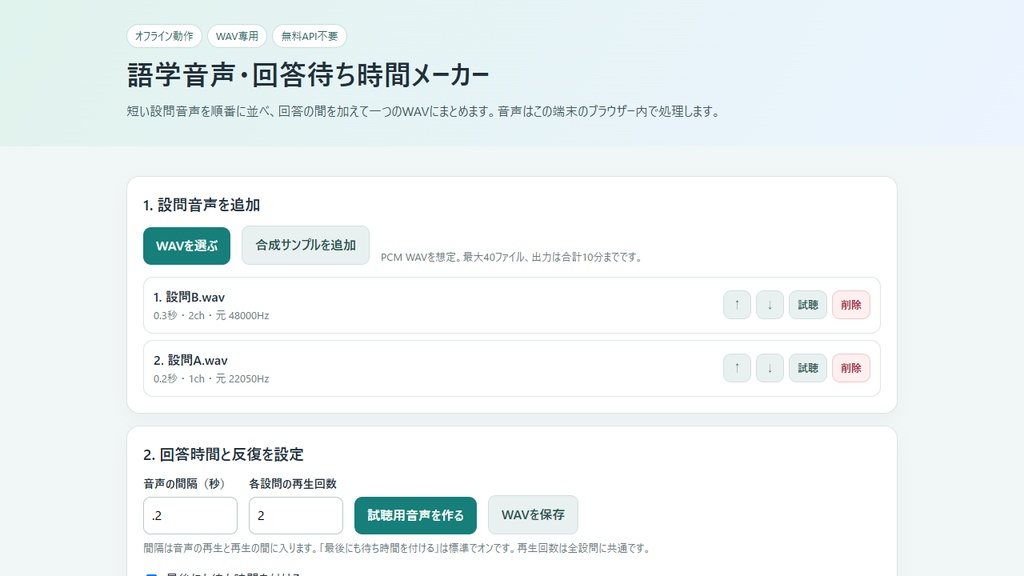Image resolution: width=1024 pixels, height=576 pixels.
Task: Click the 無料API不要 badge
Action: (x=310, y=36)
